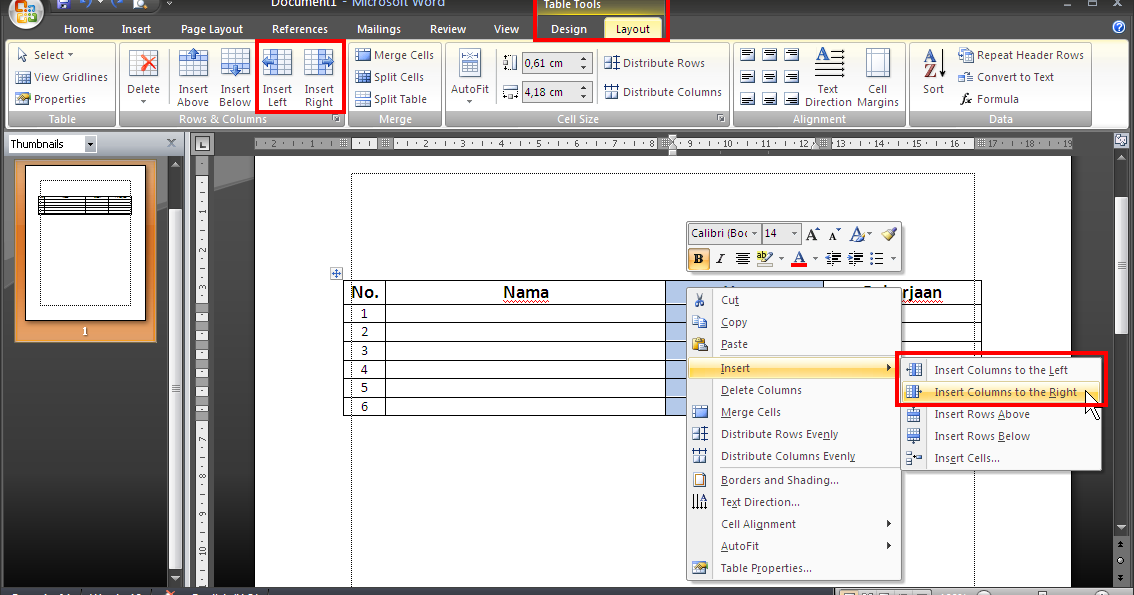Toggle View Gridlines
This screenshot has height=595, width=1134.
coord(61,77)
